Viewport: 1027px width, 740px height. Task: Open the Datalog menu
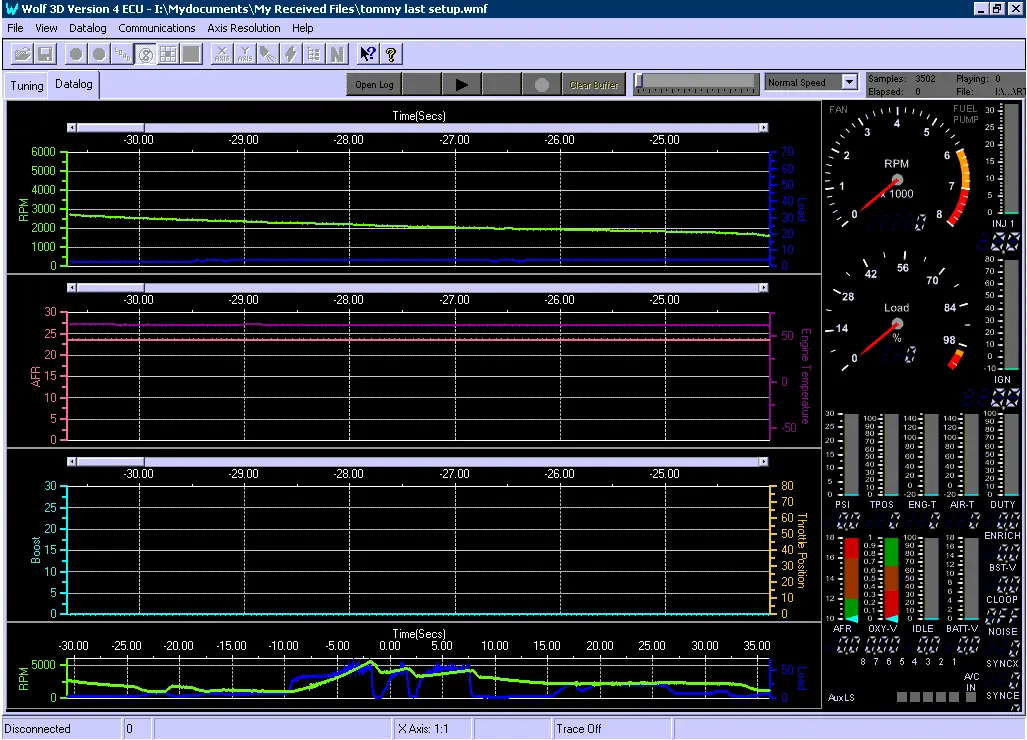coord(88,28)
